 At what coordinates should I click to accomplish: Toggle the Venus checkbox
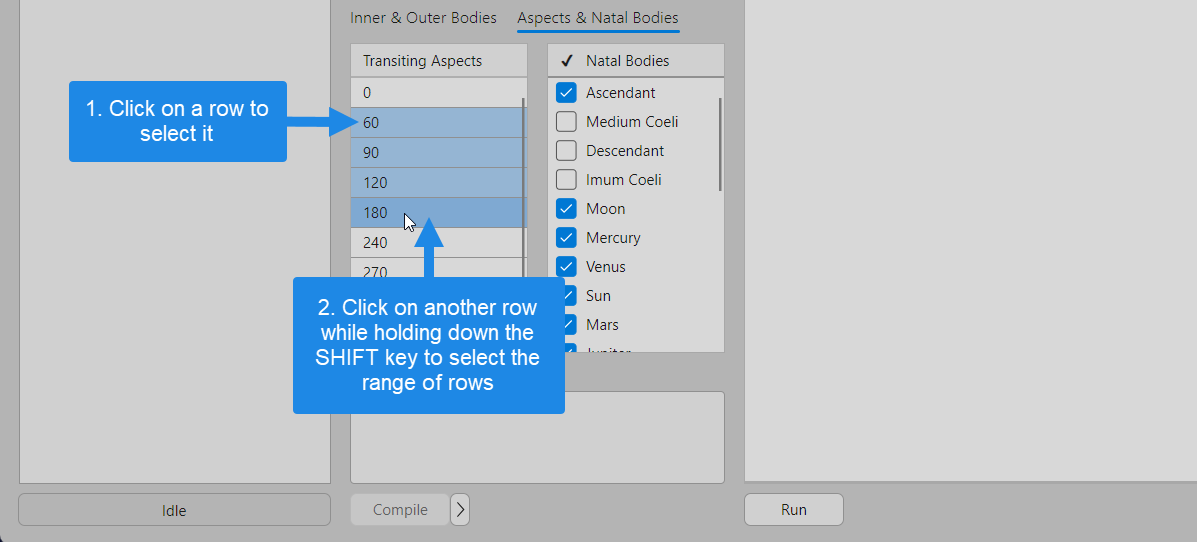[566, 267]
